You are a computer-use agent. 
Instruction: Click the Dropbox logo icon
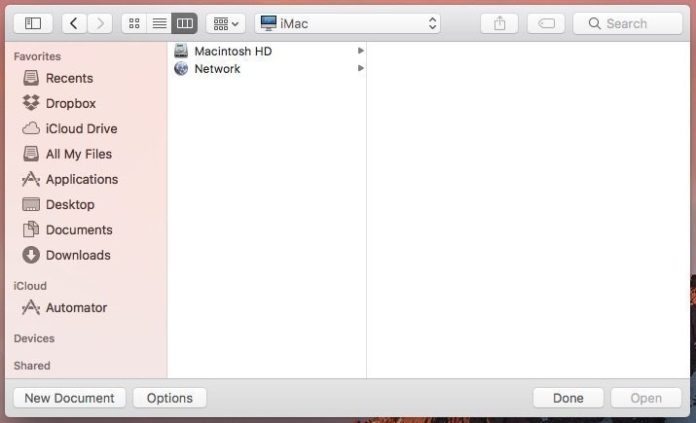[x=31, y=103]
